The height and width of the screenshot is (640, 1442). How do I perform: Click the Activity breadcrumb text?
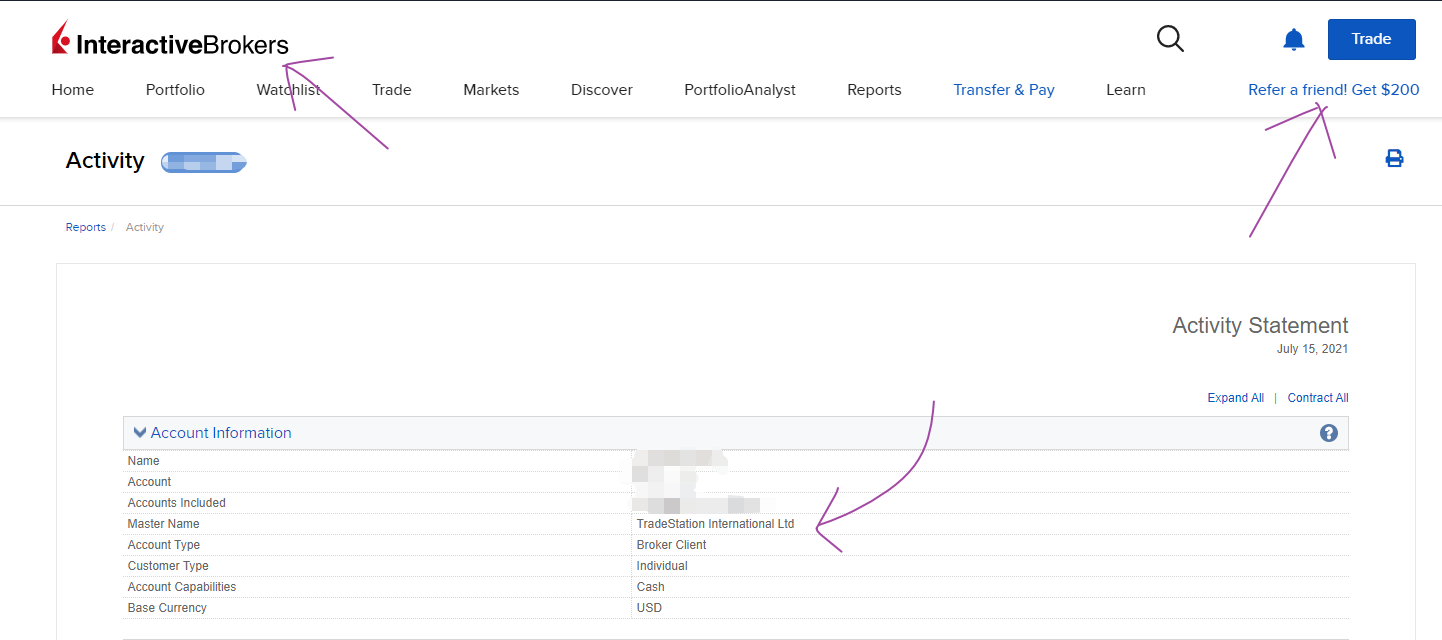[145, 228]
